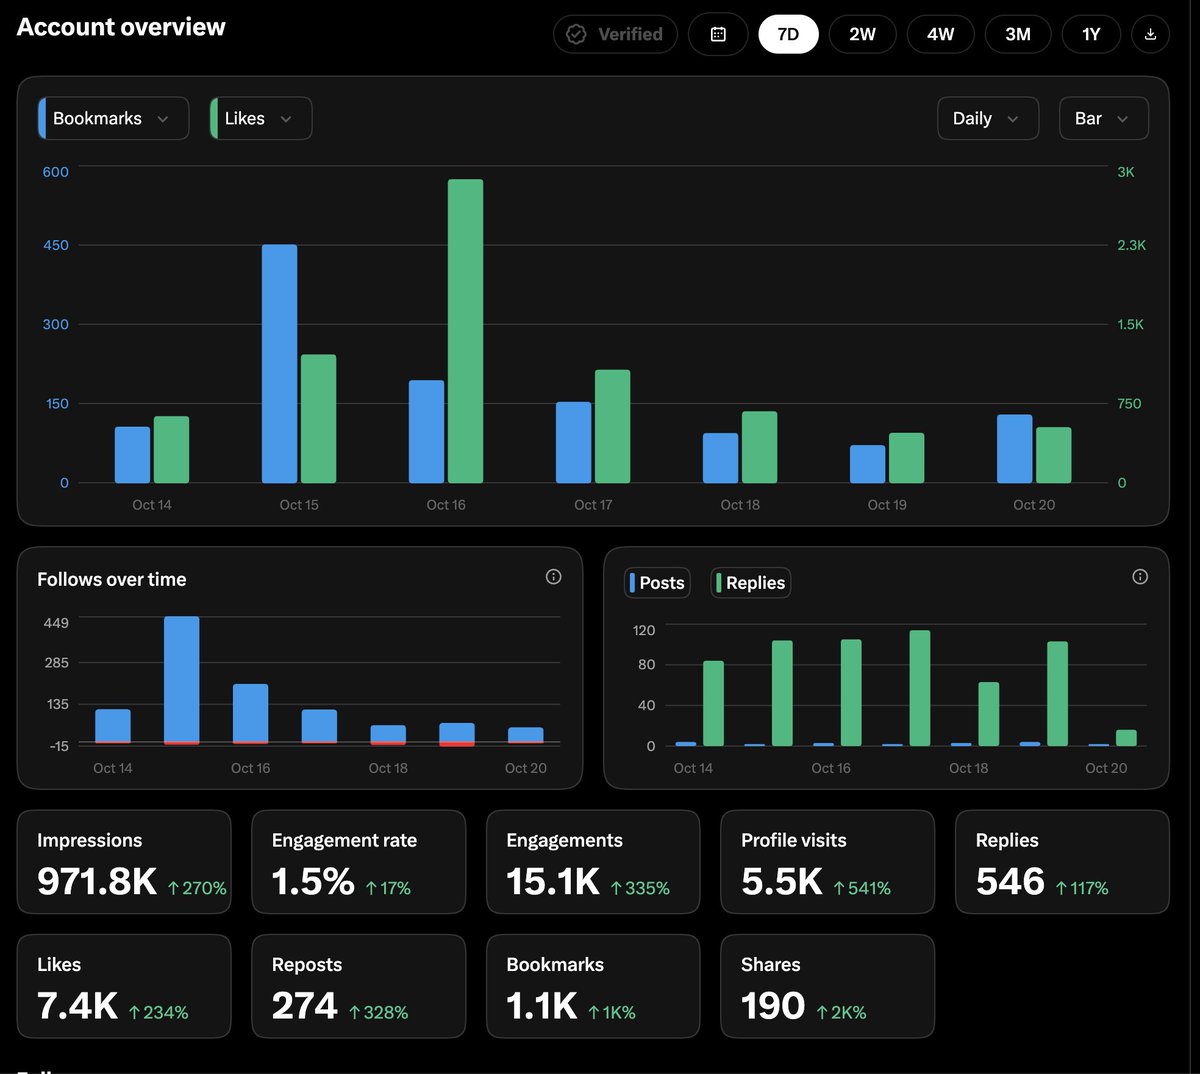The height and width of the screenshot is (1074, 1200).
Task: Click the blue Bookmarks bar for Oct 20
Action: click(1015, 449)
